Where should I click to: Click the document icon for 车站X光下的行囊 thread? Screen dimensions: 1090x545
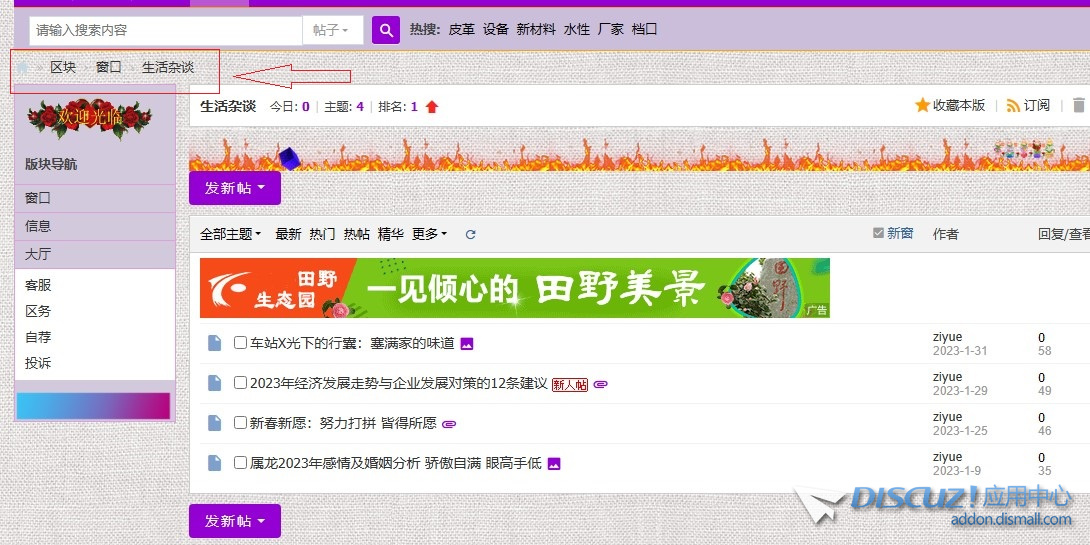[x=214, y=343]
